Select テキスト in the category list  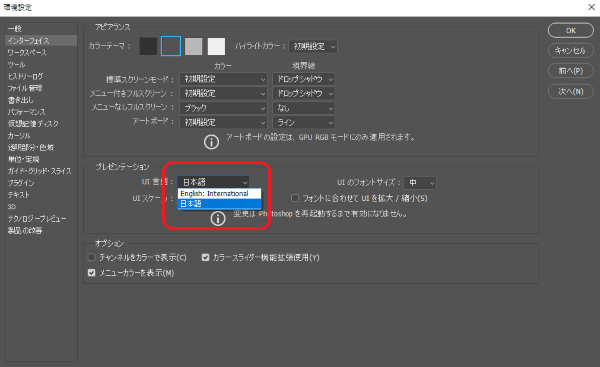coord(41,195)
